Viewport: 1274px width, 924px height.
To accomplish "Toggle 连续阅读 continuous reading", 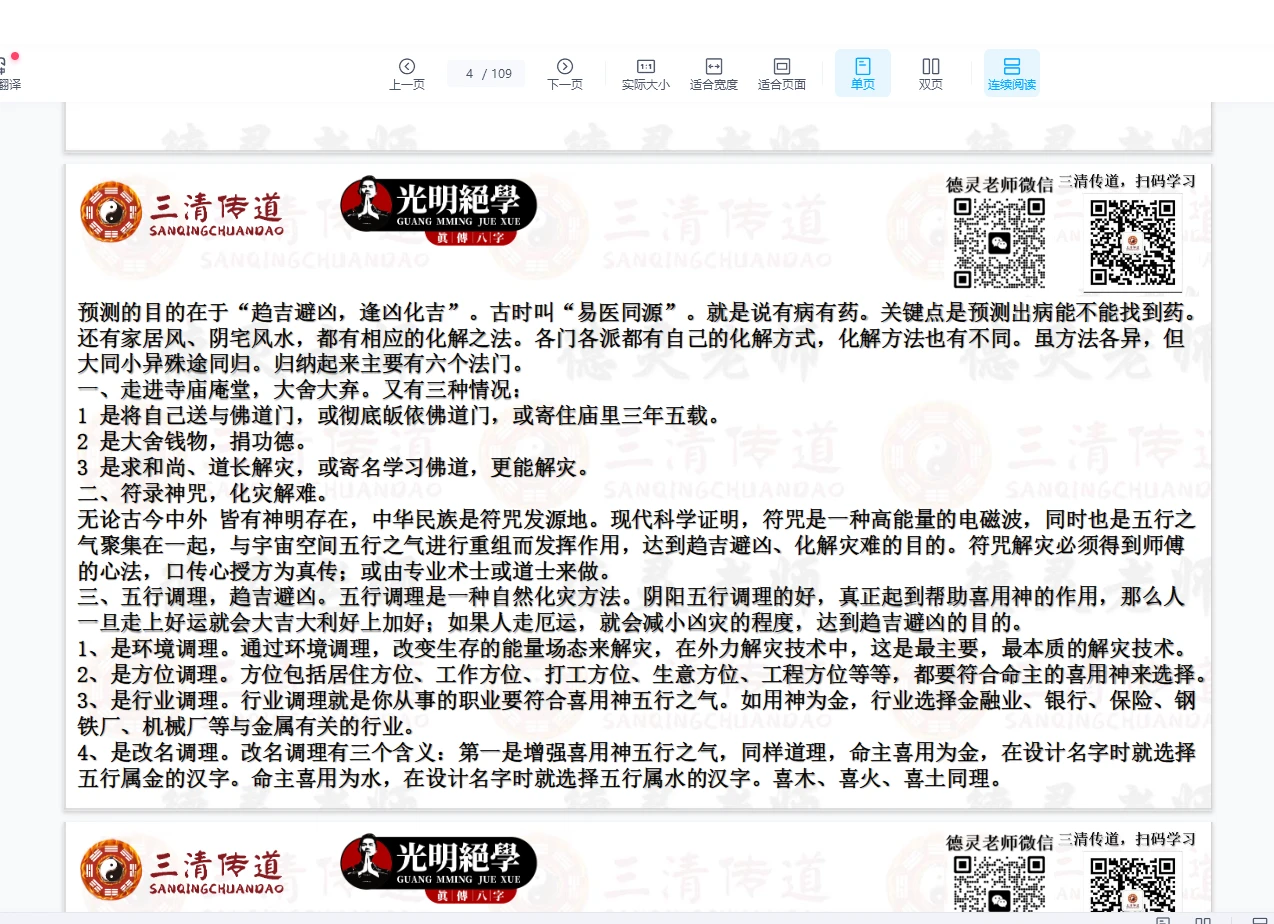I will [1011, 74].
